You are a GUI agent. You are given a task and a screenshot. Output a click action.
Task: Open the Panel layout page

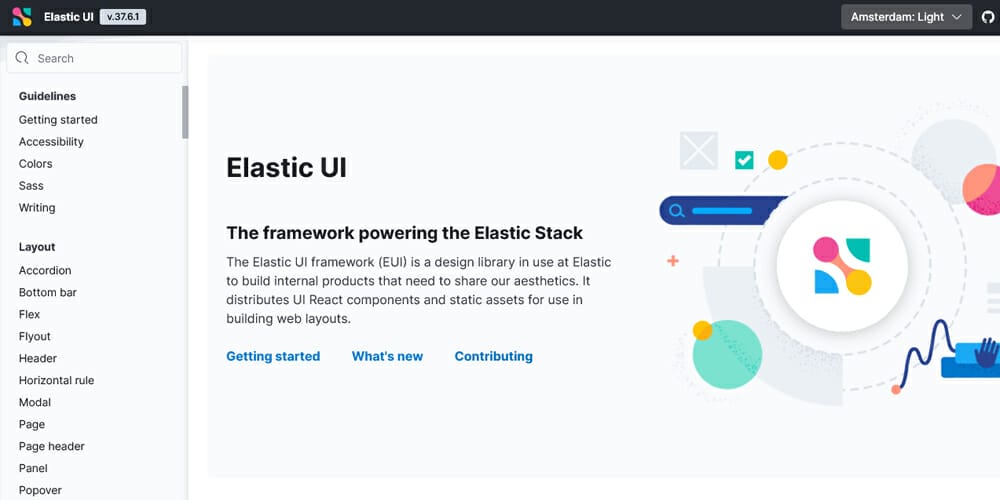click(33, 469)
